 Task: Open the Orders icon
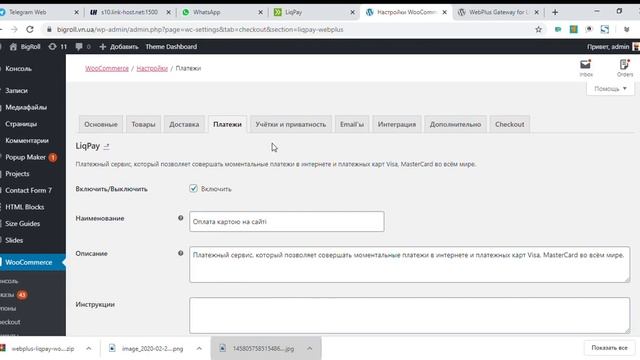(624, 68)
